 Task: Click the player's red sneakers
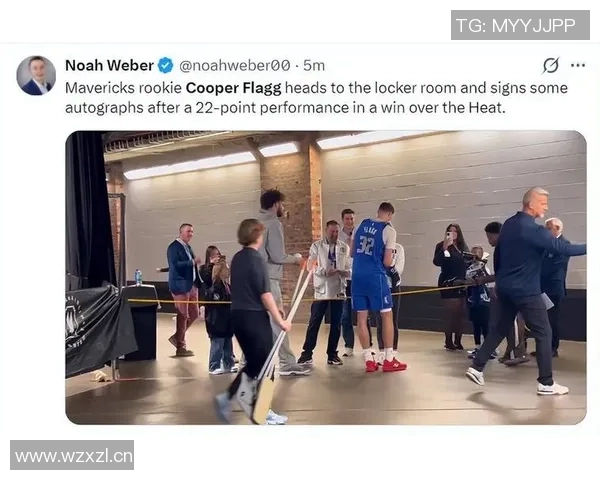[x=386, y=365]
